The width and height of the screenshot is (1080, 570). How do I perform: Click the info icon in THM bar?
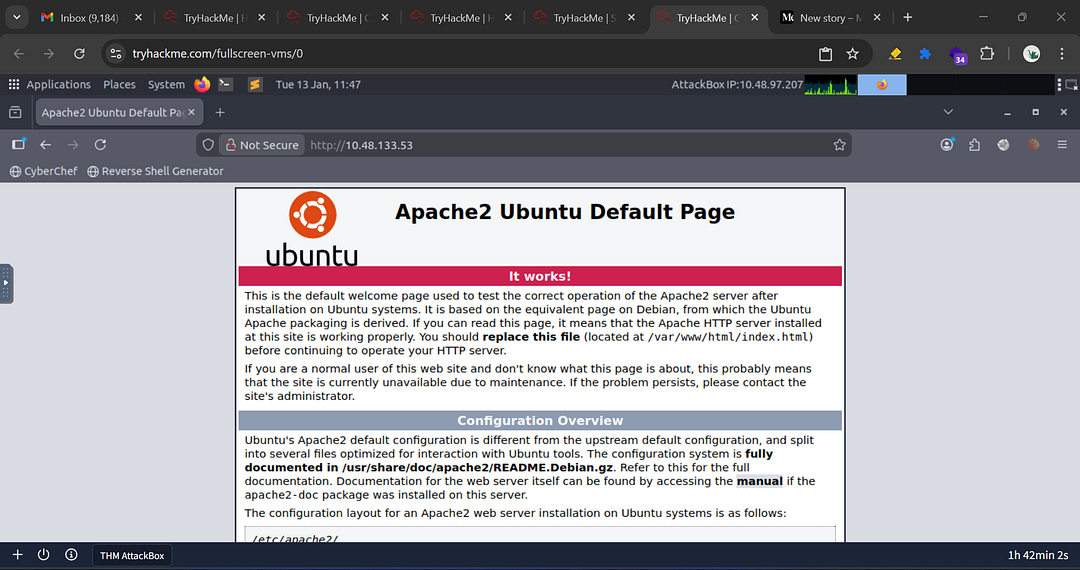[x=71, y=554]
